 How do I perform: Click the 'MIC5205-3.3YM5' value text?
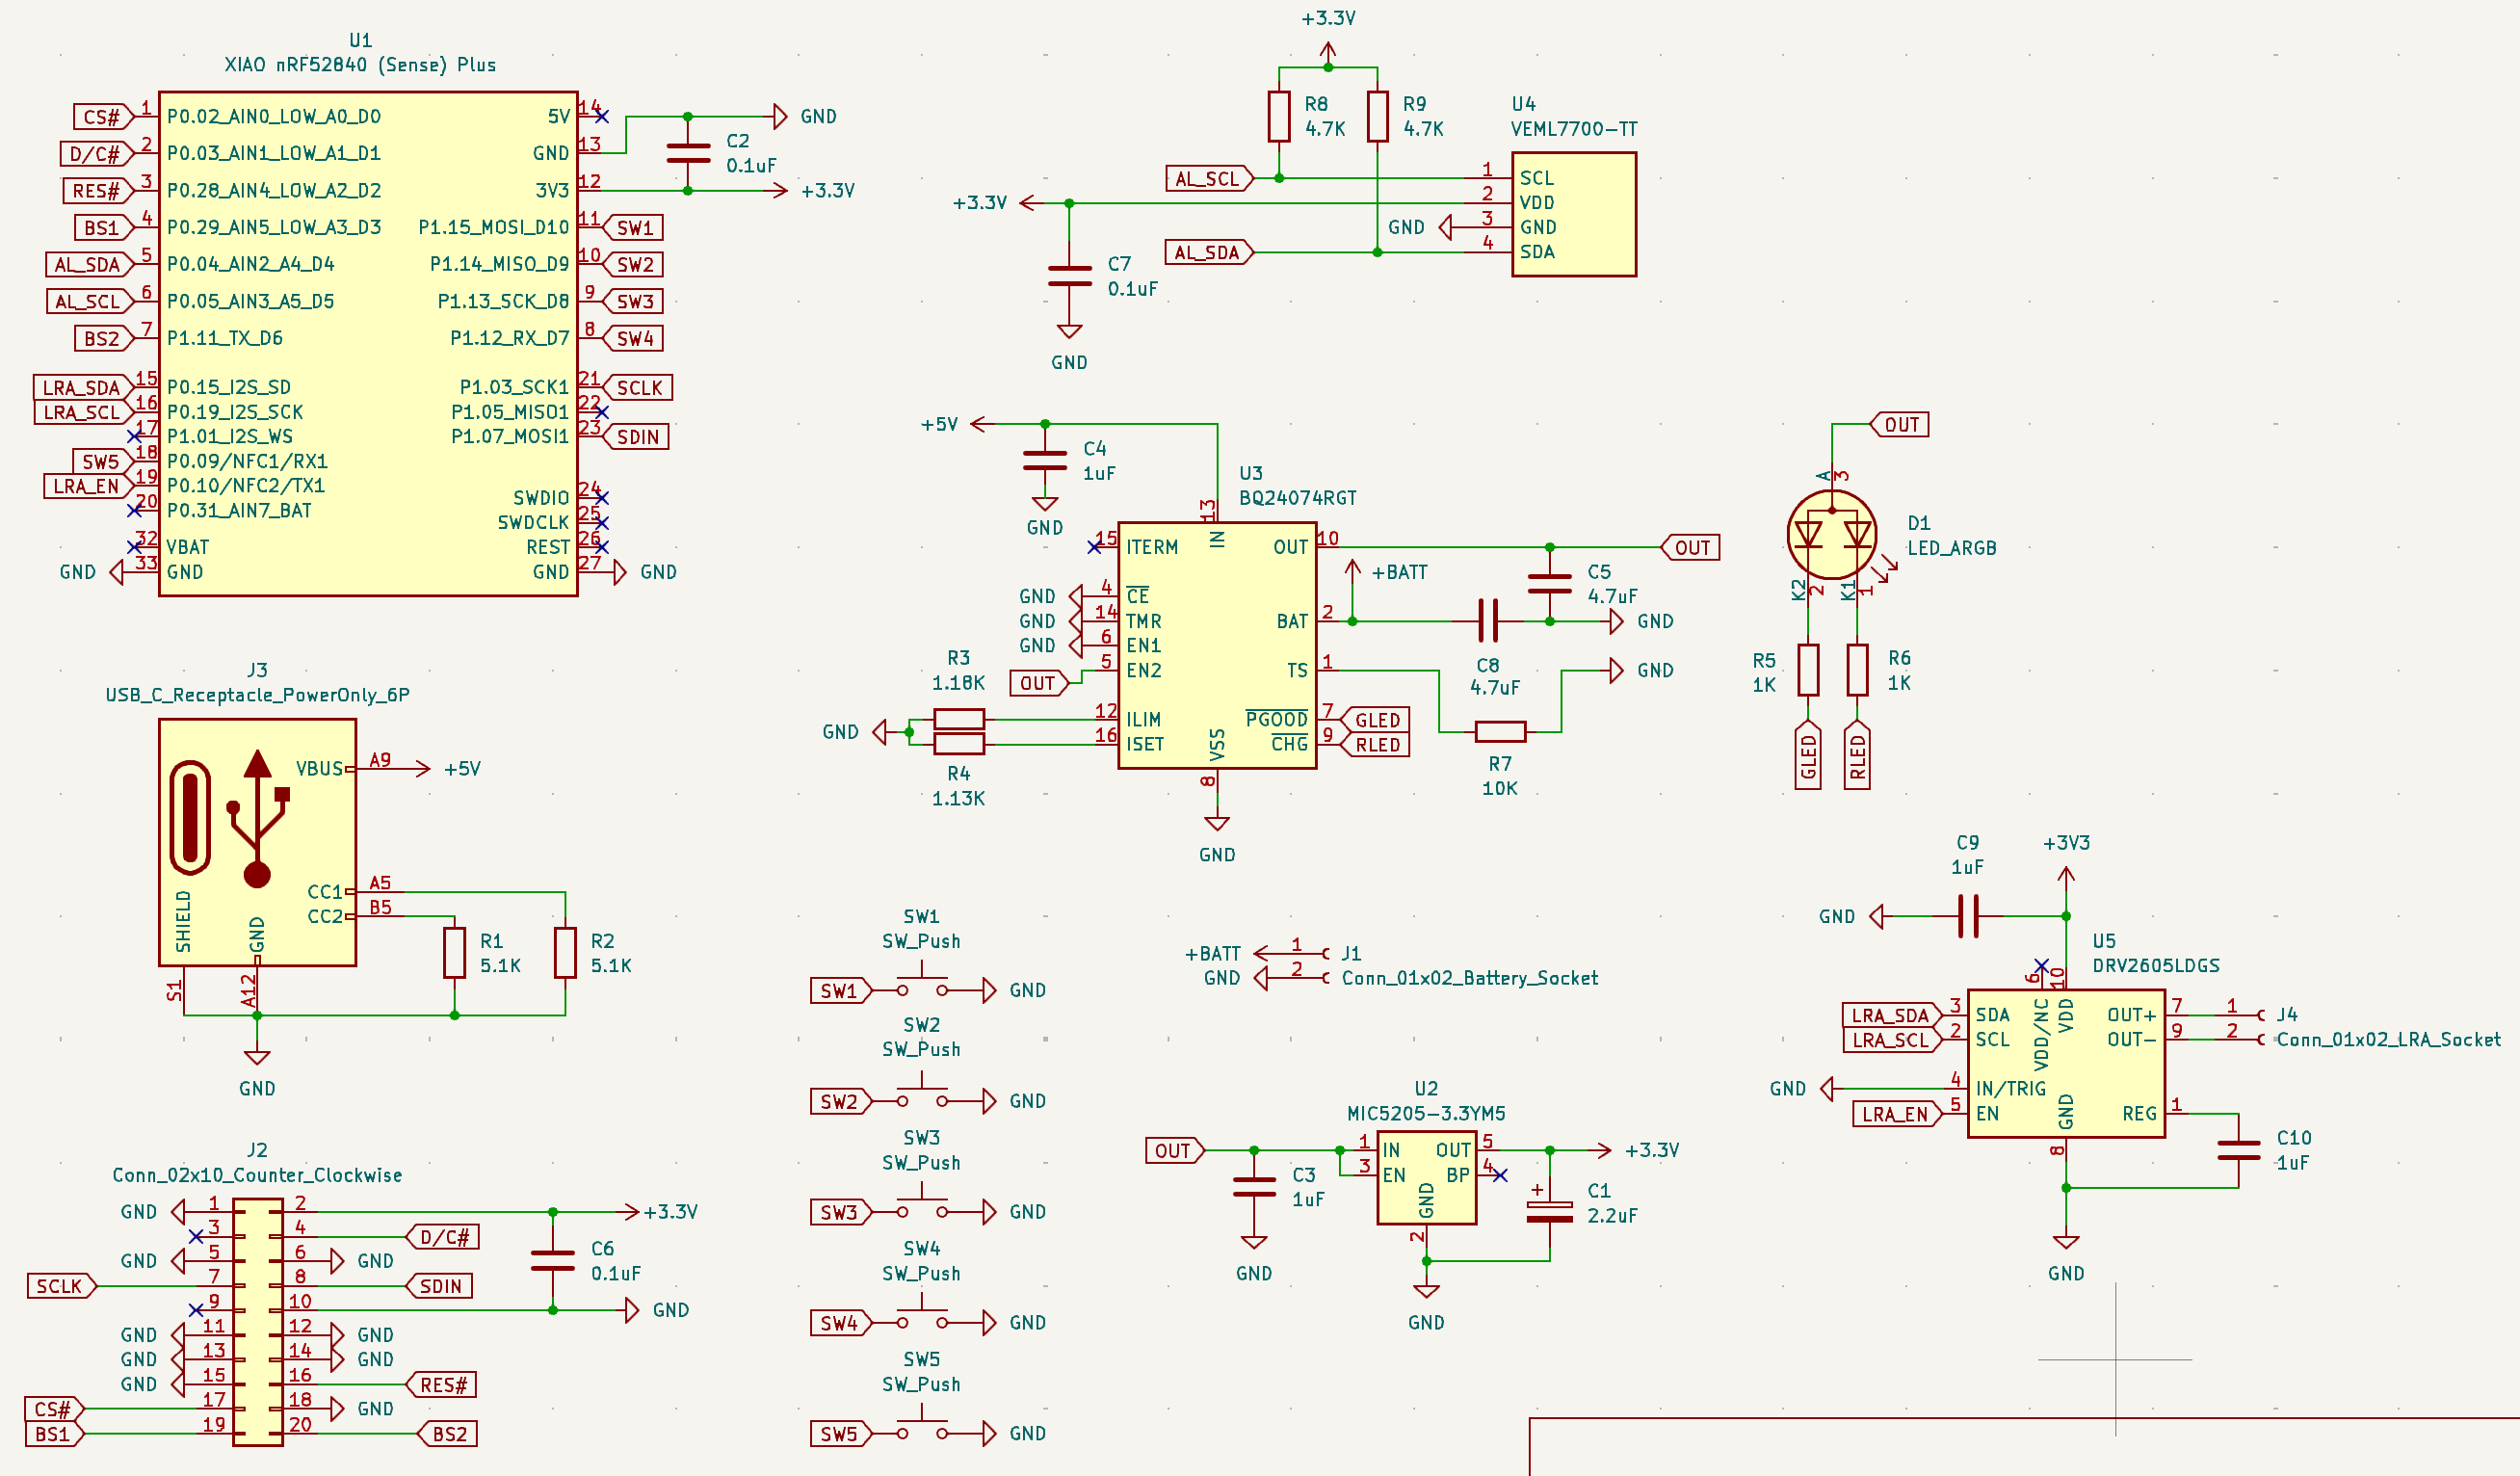coord(1426,1114)
